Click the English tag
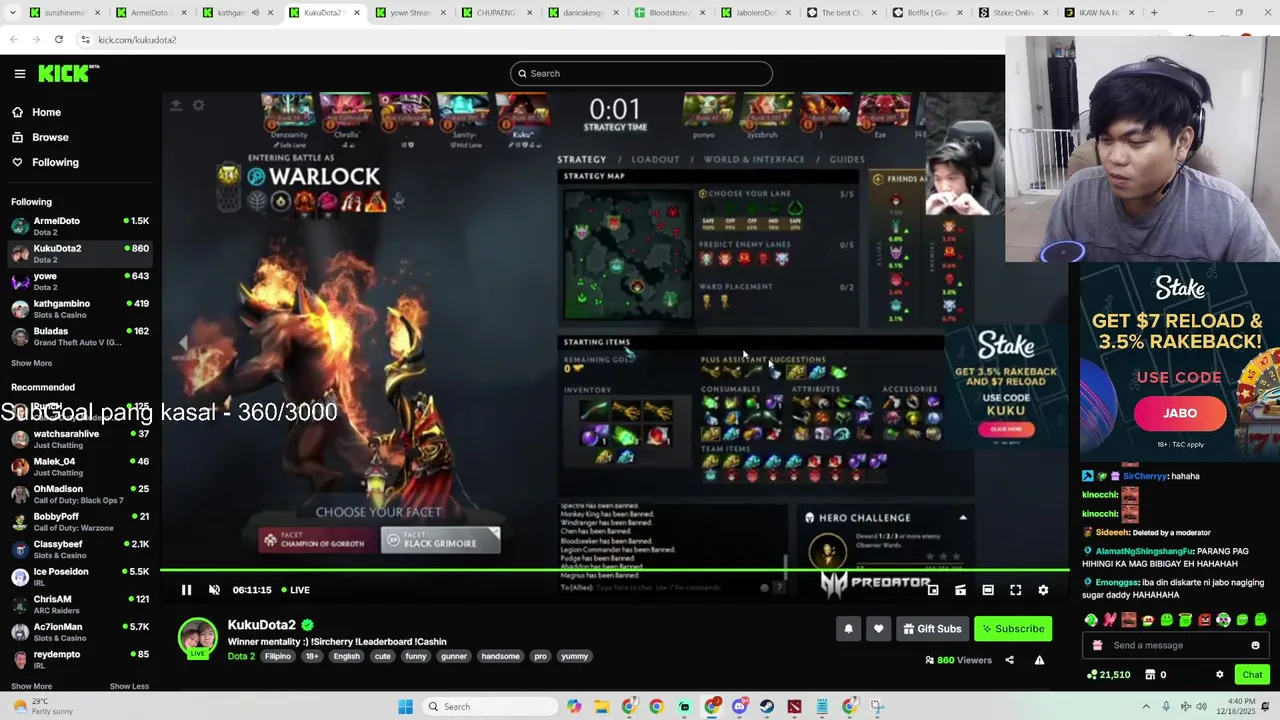This screenshot has height=720, width=1280. pyautogui.click(x=347, y=656)
